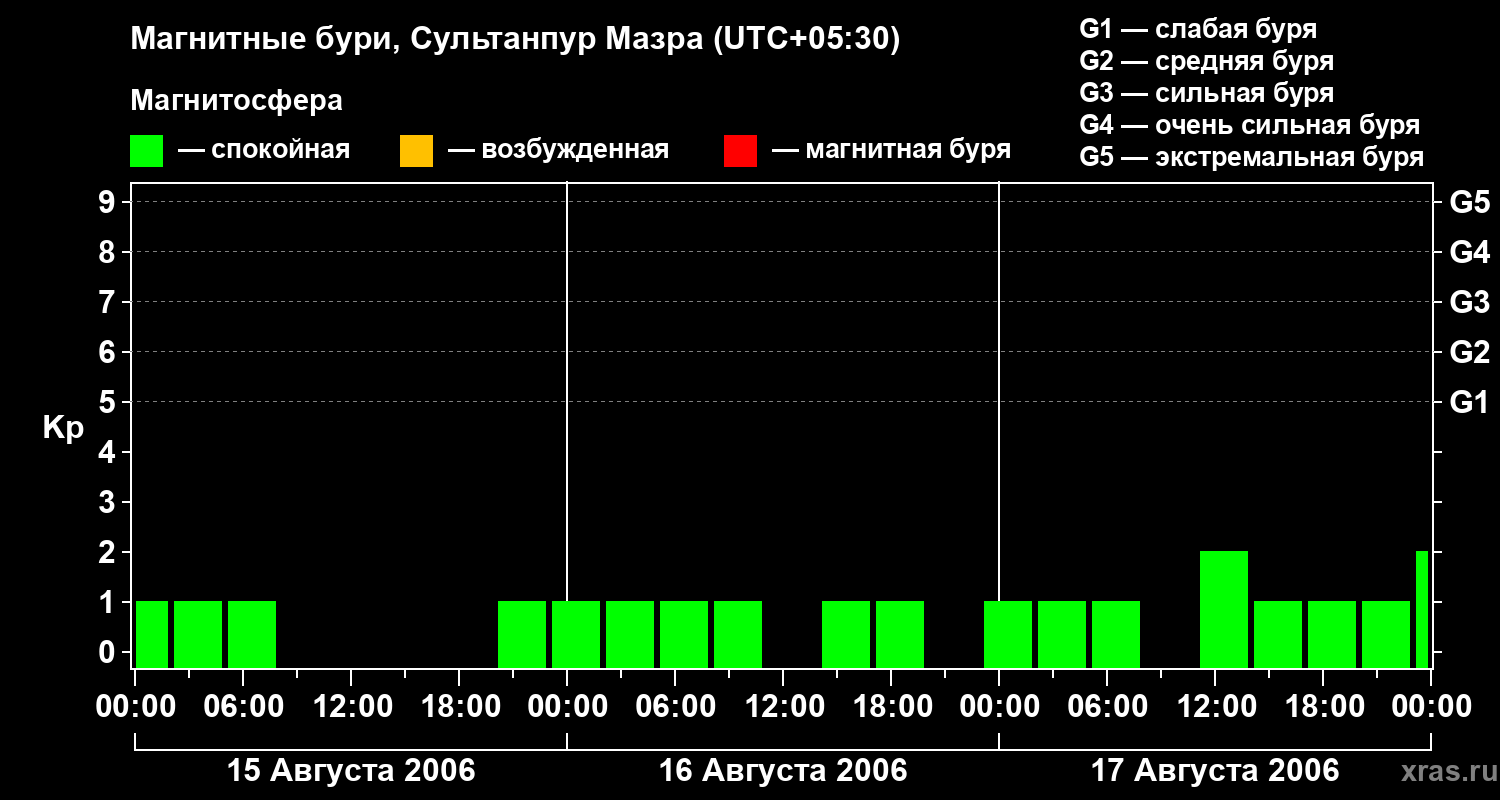Click the '12:00' time label for 17 Августа
The width and height of the screenshot is (1500, 800).
(x=1215, y=706)
